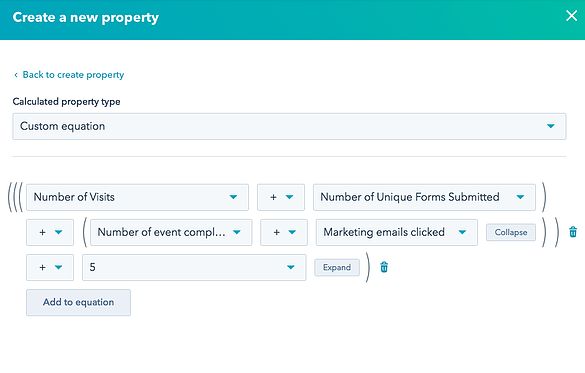This screenshot has width=585, height=373.
Task: Open plus operator dropdown beside the 5 field
Action: 50,267
